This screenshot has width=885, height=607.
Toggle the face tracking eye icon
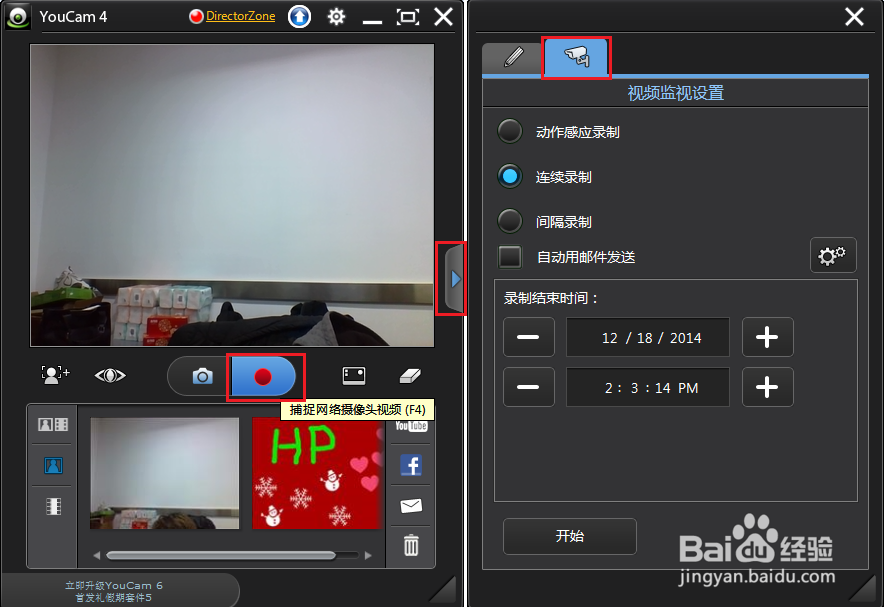tap(110, 375)
